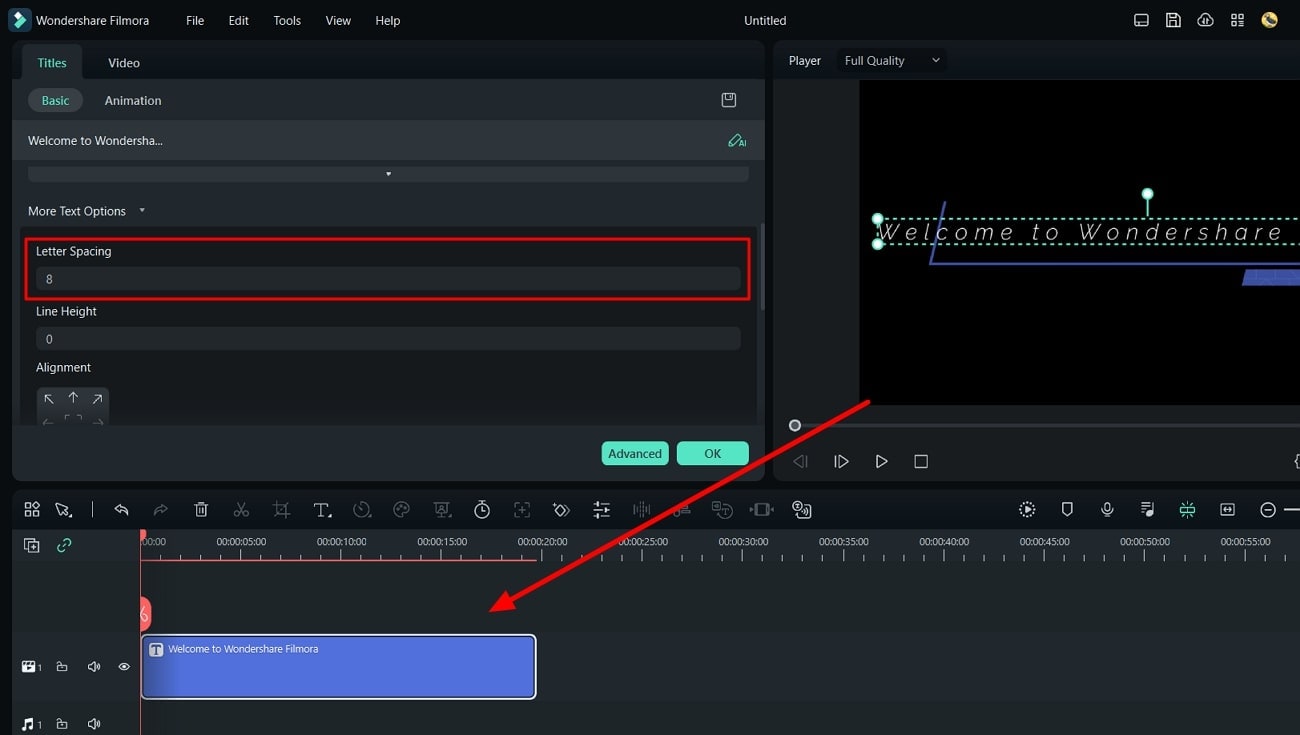
Task: Click the Letter Spacing input field
Action: [x=388, y=279]
